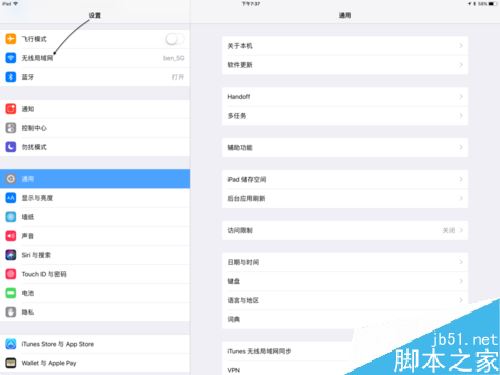This screenshot has height=375, width=500.
Task: Open the Handoff text label
Action: [x=239, y=97]
